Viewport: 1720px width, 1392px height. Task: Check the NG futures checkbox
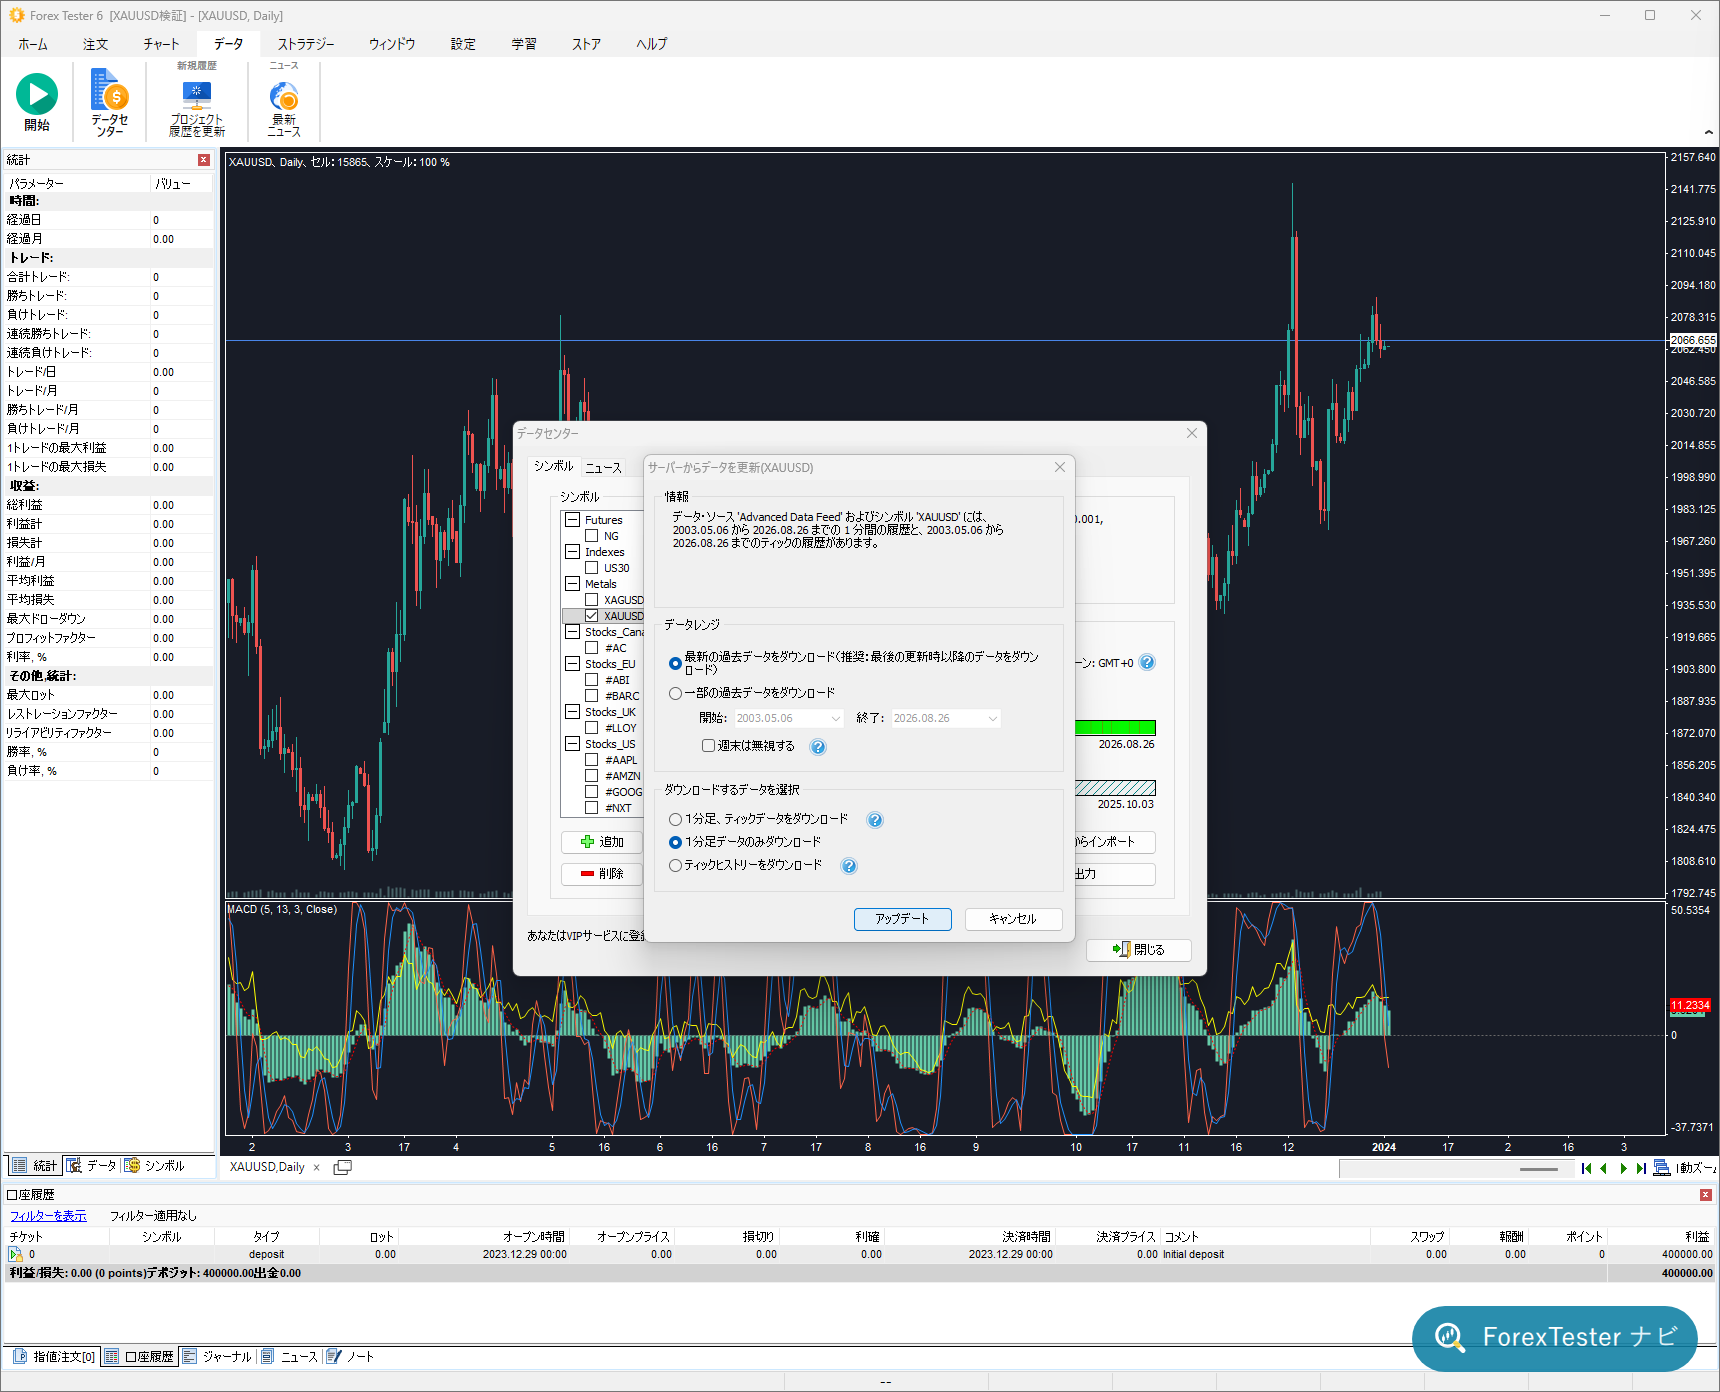coord(592,536)
